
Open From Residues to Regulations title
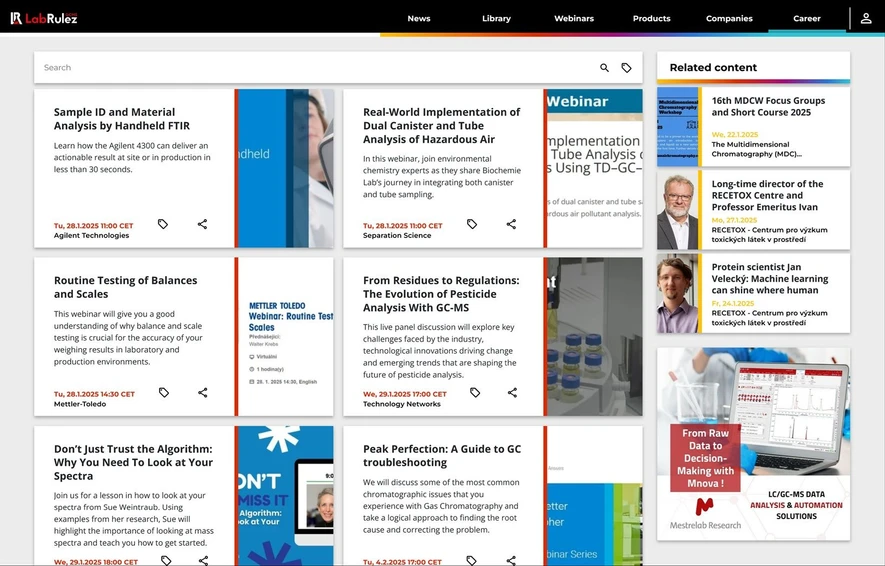pos(441,294)
